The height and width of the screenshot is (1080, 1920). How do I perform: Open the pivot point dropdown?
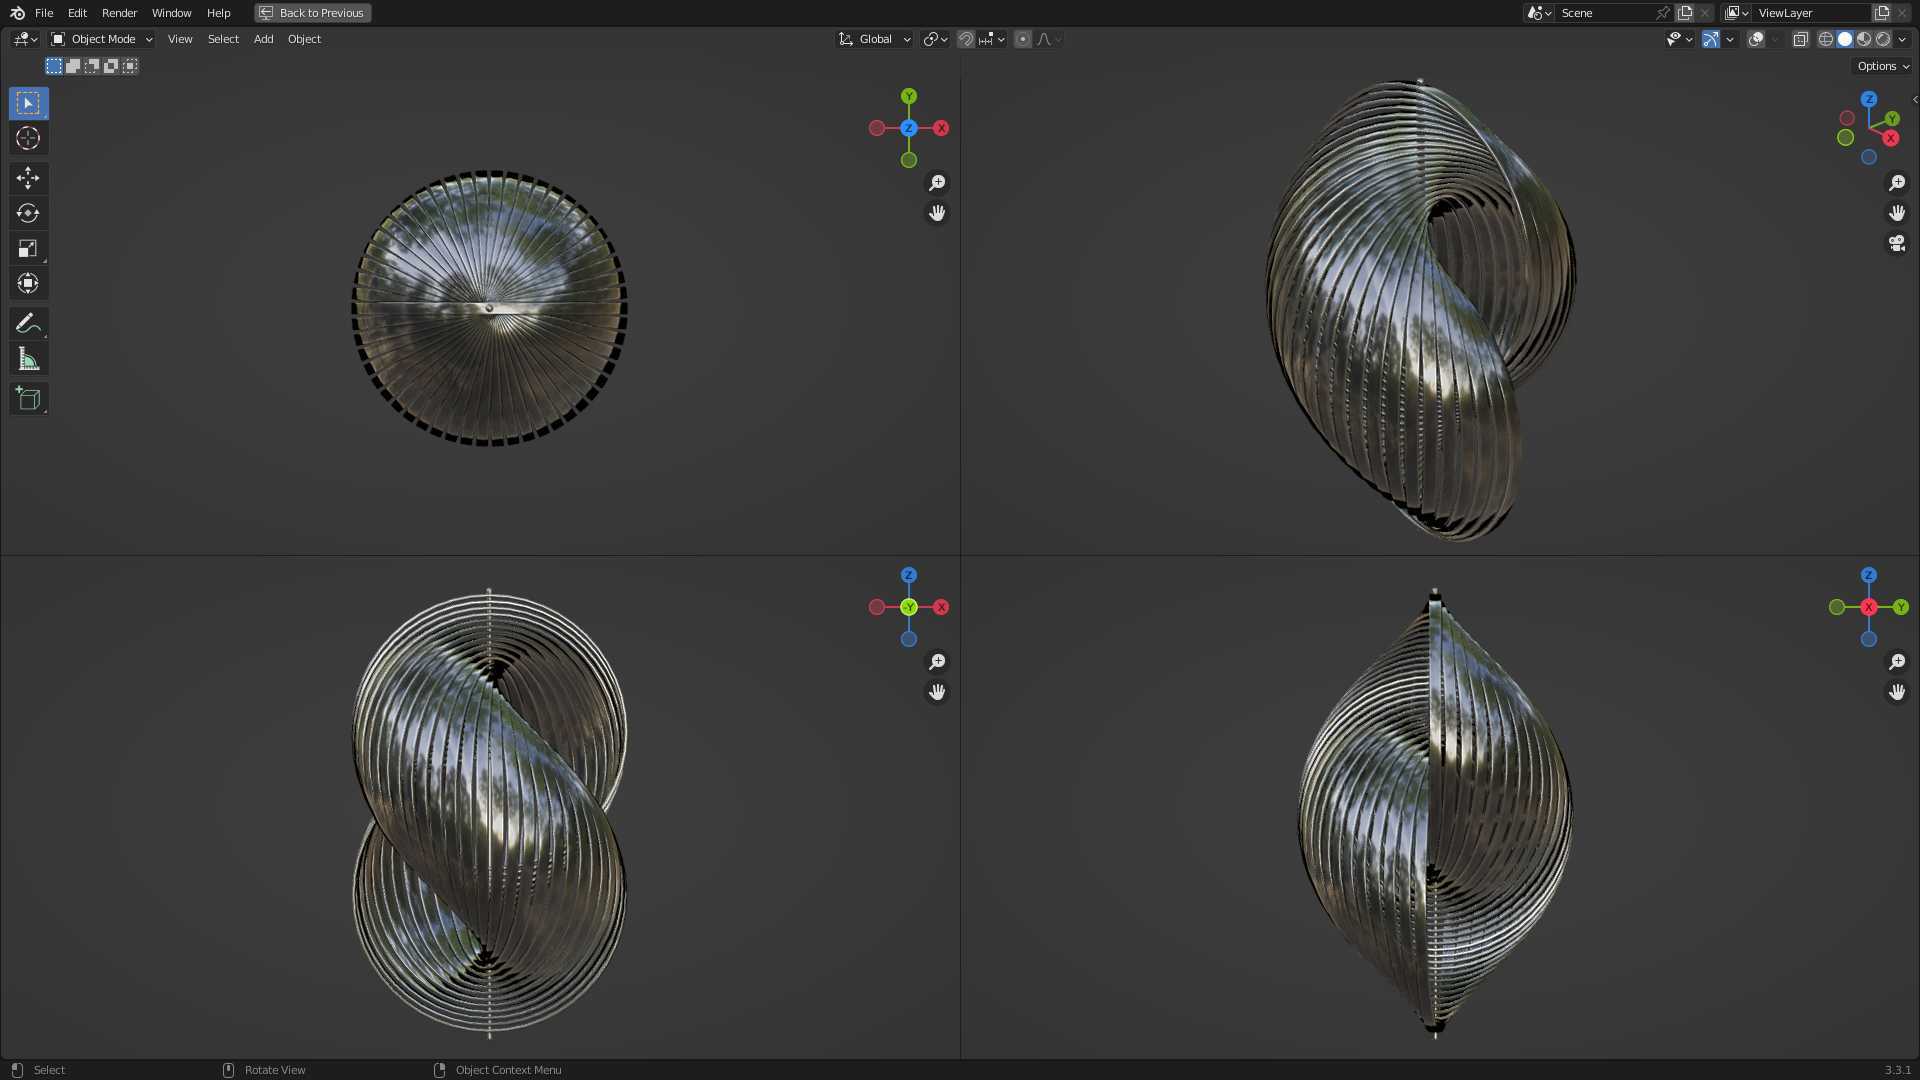tap(936, 39)
